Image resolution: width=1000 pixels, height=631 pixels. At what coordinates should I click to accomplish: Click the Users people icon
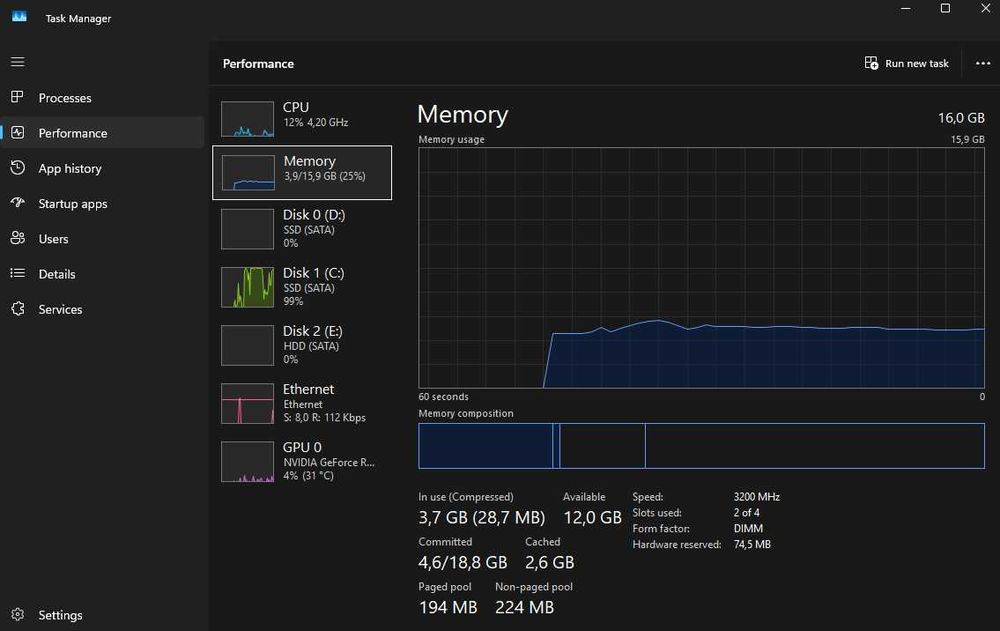(x=17, y=238)
